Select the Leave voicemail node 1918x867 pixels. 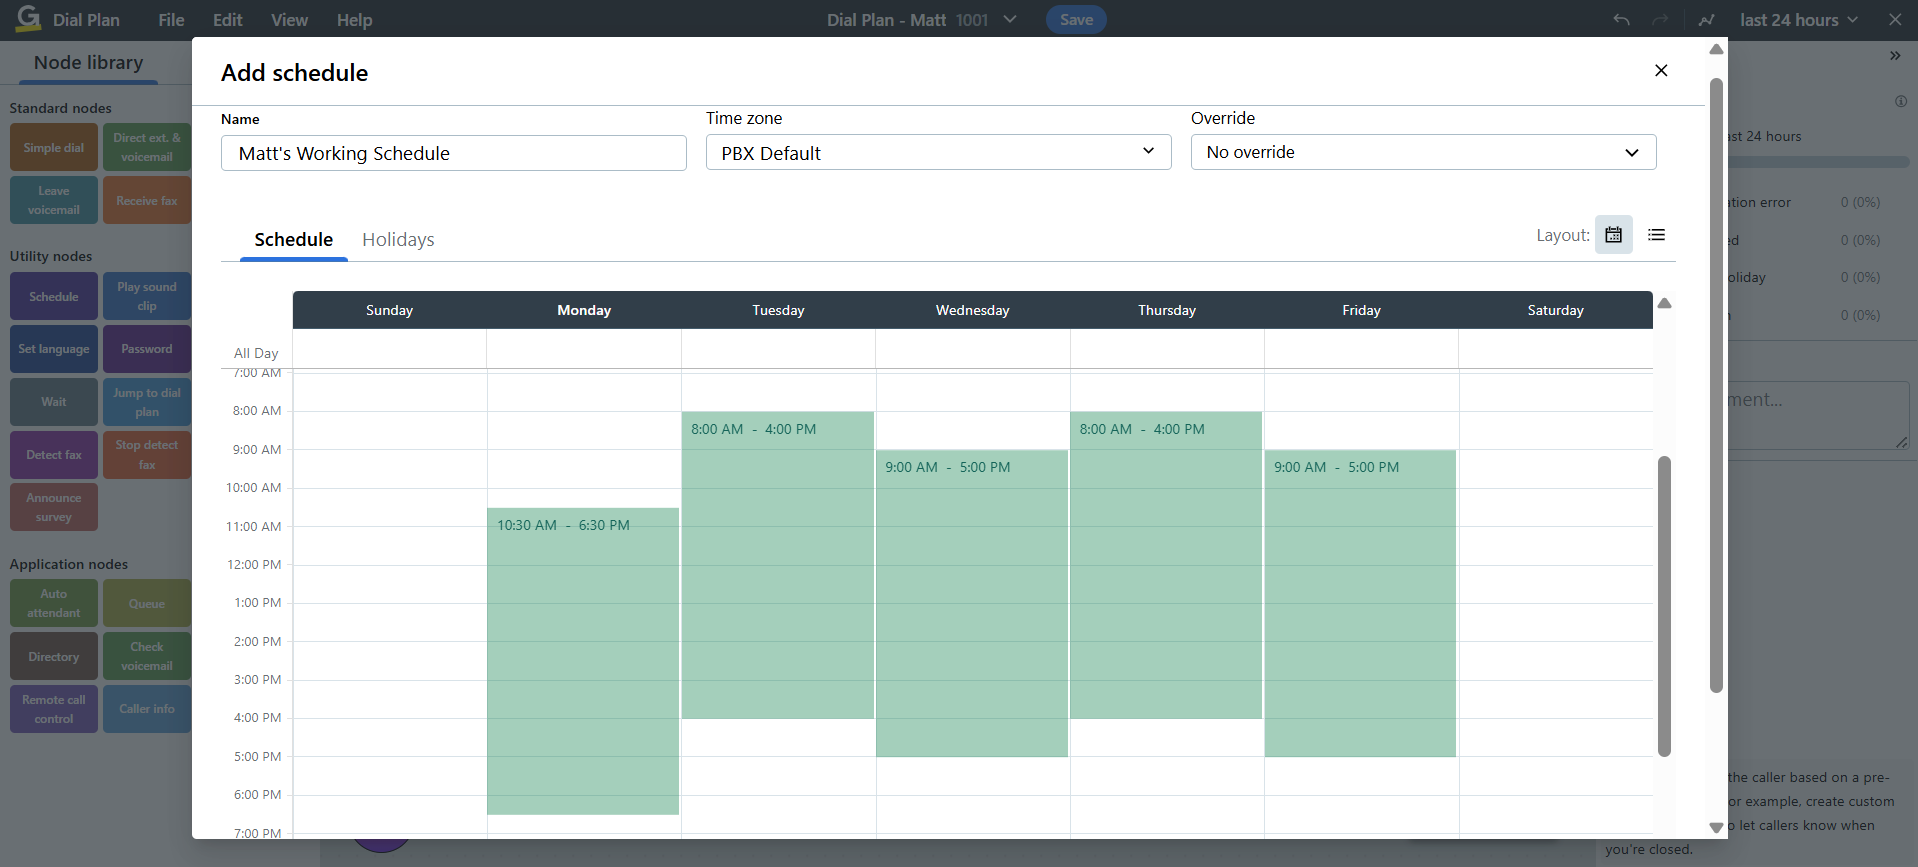click(54, 200)
